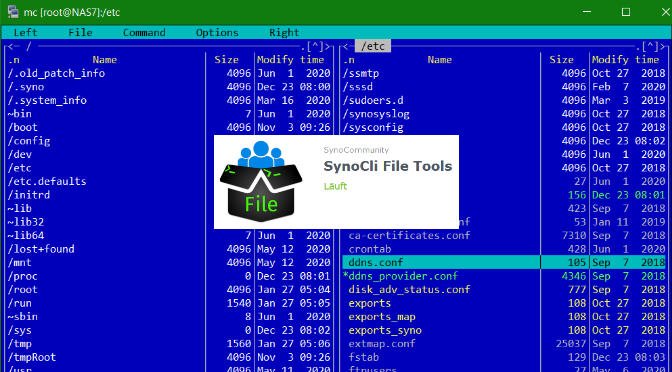Select the ~lib symlink entry
Image resolution: width=672 pixels, height=372 pixels.
tap(19, 208)
